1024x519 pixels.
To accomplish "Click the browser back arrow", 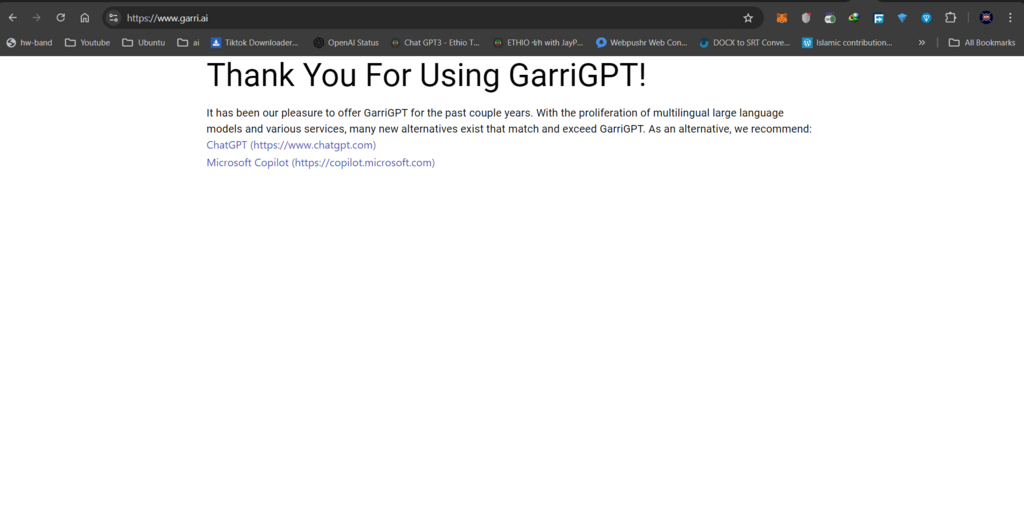I will point(13,18).
